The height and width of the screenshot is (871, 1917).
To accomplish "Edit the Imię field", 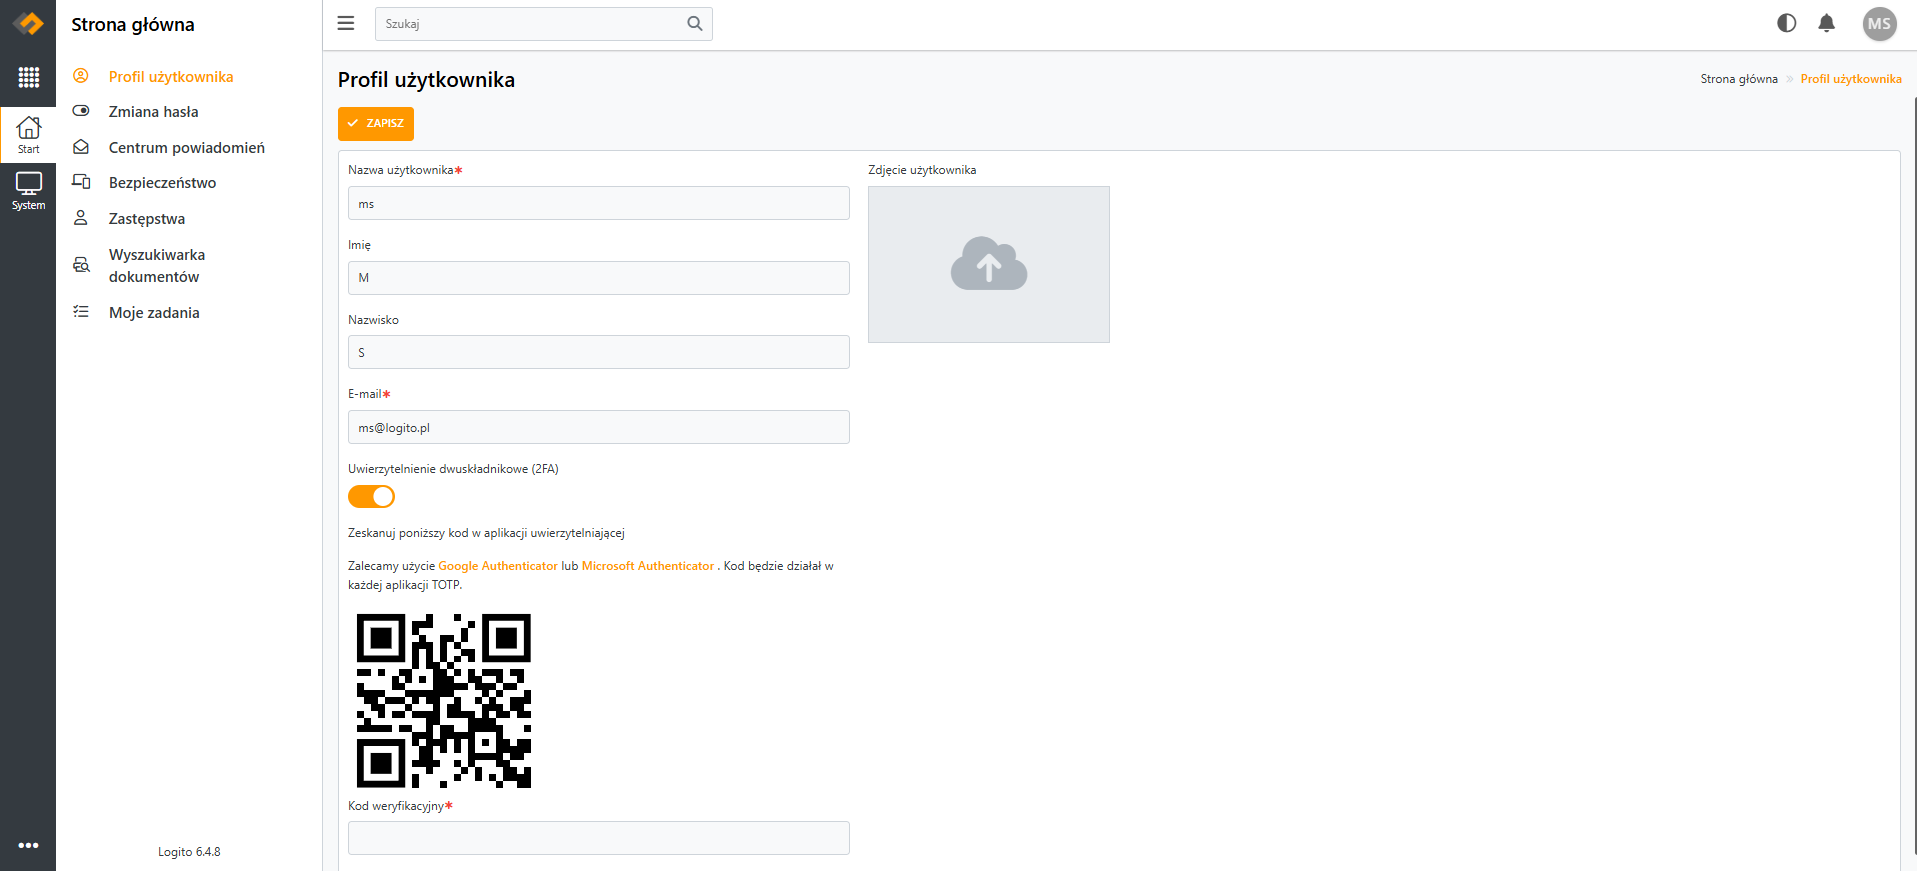I will coord(599,278).
